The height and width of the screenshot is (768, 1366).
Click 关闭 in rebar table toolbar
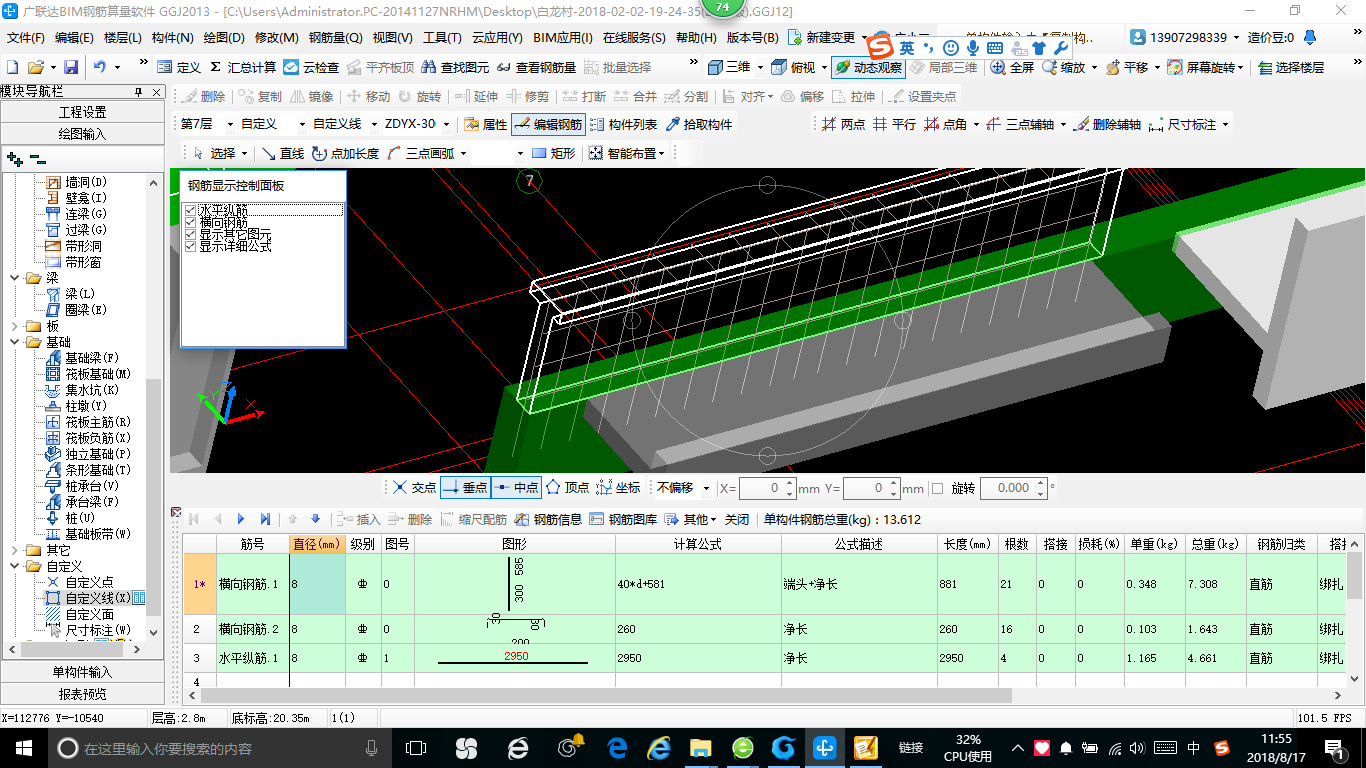tap(737, 519)
